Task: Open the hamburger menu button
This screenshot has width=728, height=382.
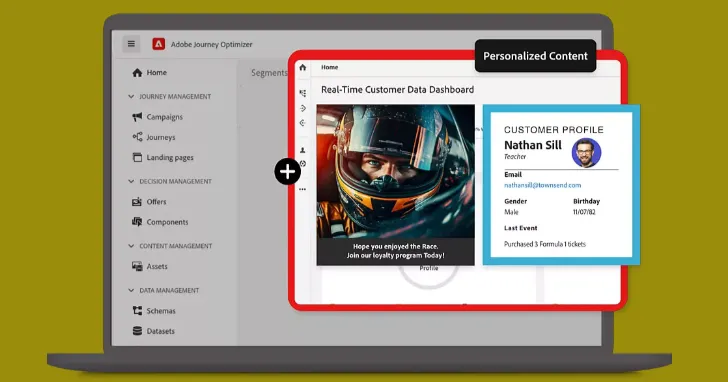Action: click(131, 44)
